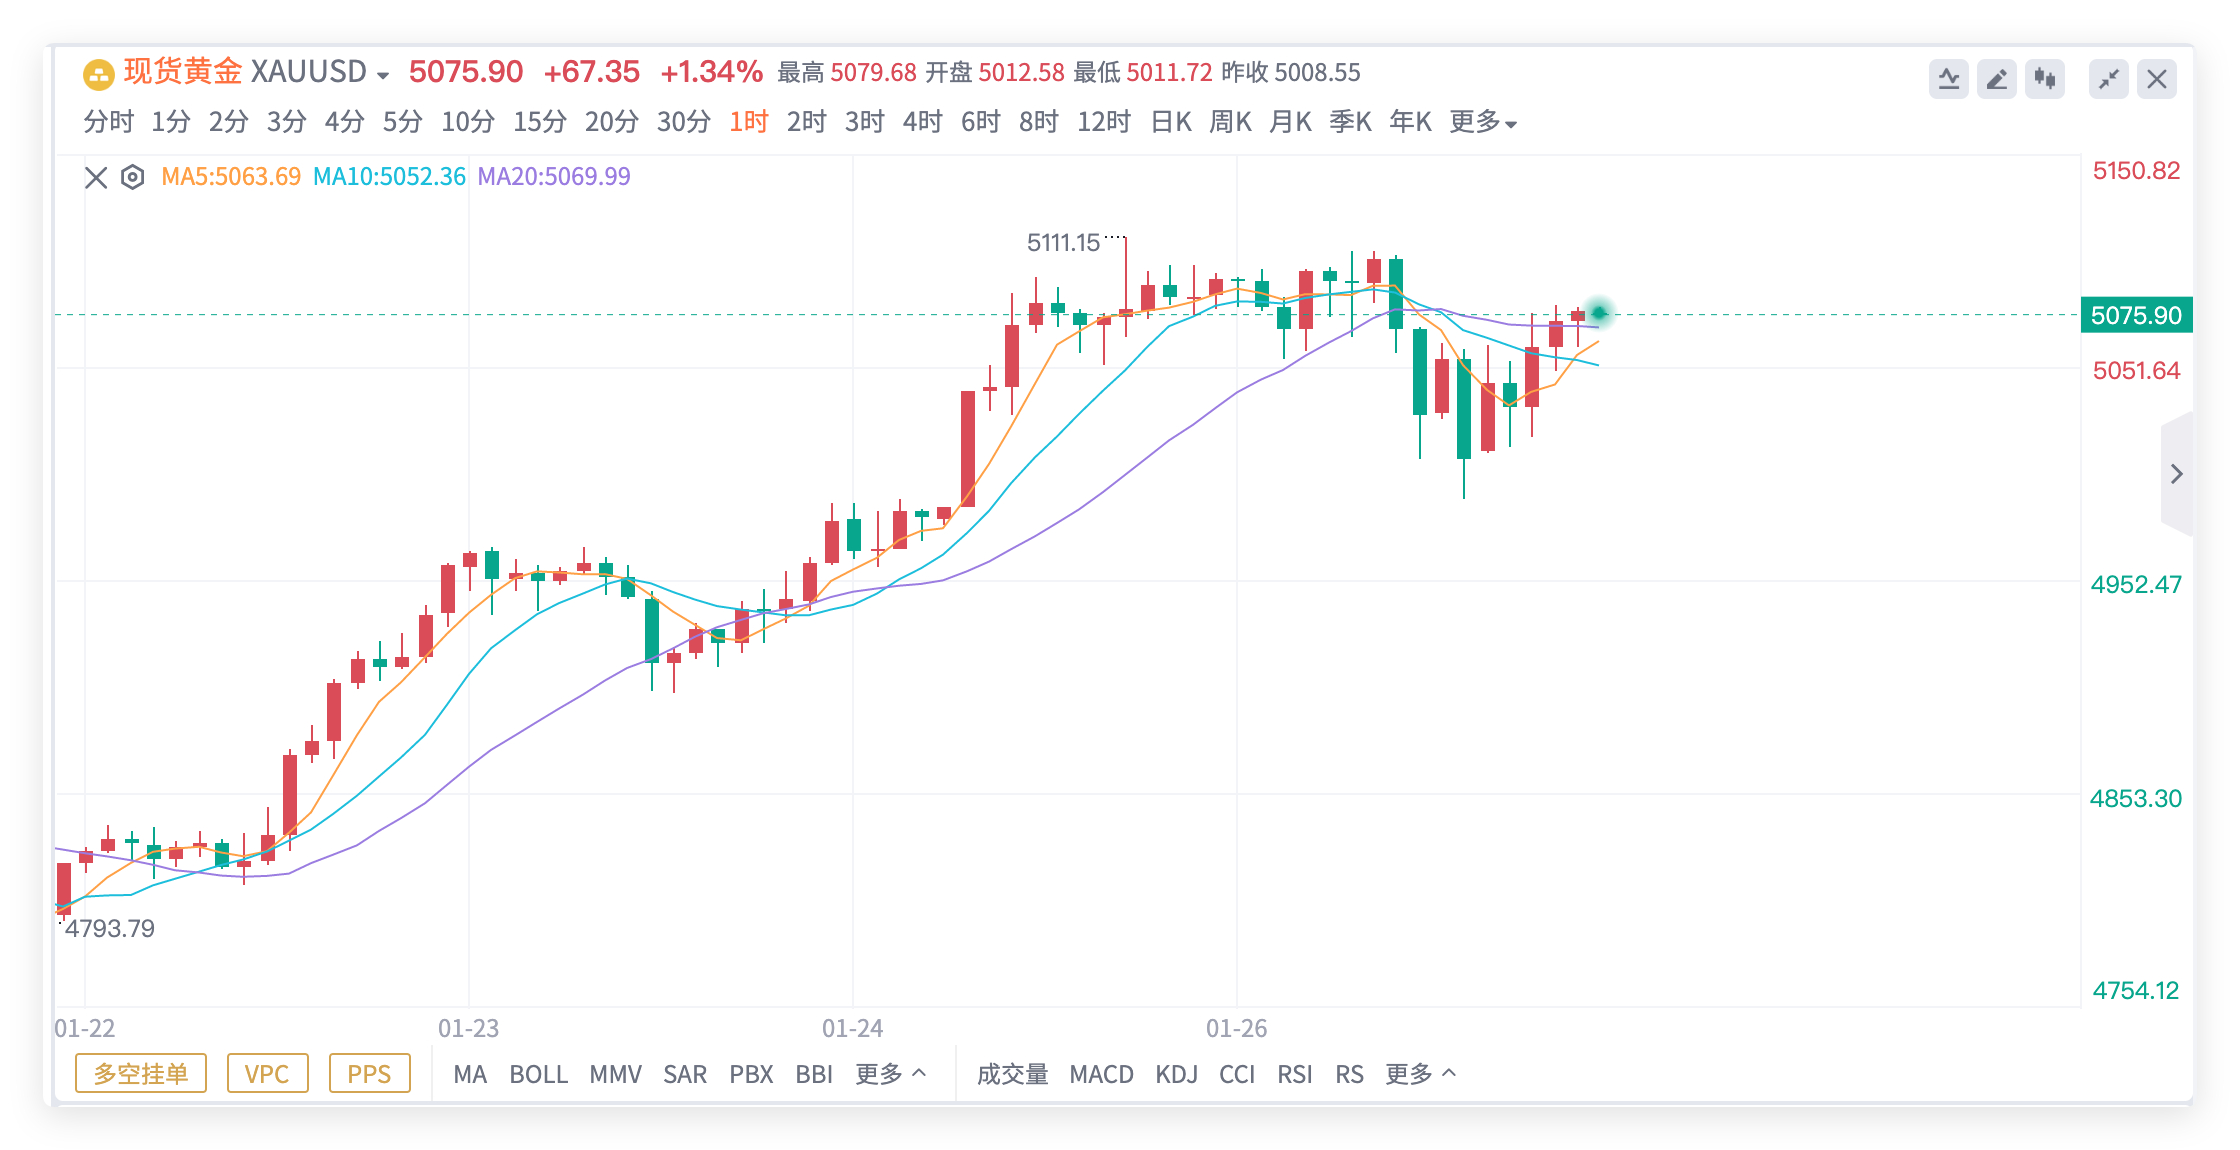Viewport: 2240px width, 1150px height.
Task: Click the MA5 orange legend label
Action: click(231, 177)
